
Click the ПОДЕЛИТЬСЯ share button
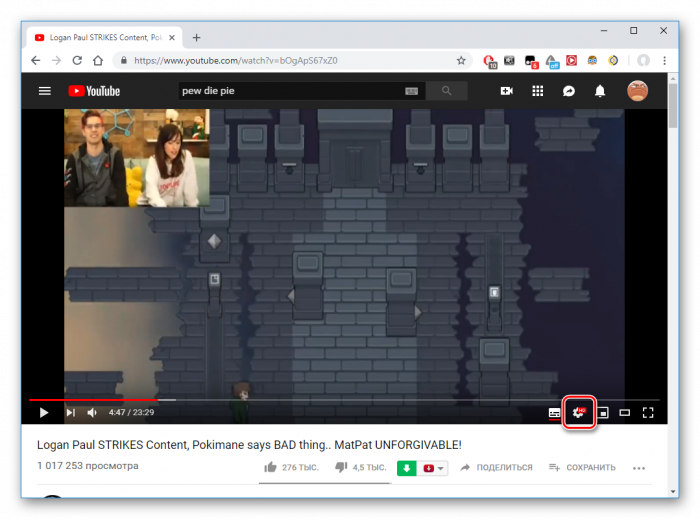coord(497,467)
